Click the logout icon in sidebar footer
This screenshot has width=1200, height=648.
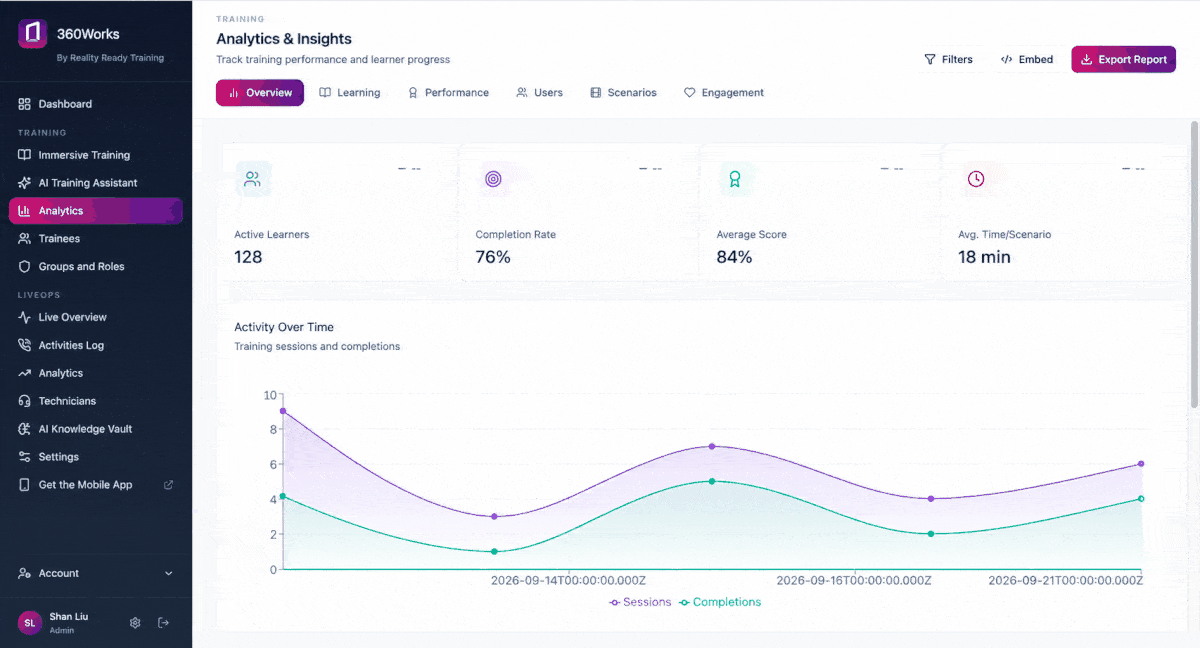click(164, 623)
